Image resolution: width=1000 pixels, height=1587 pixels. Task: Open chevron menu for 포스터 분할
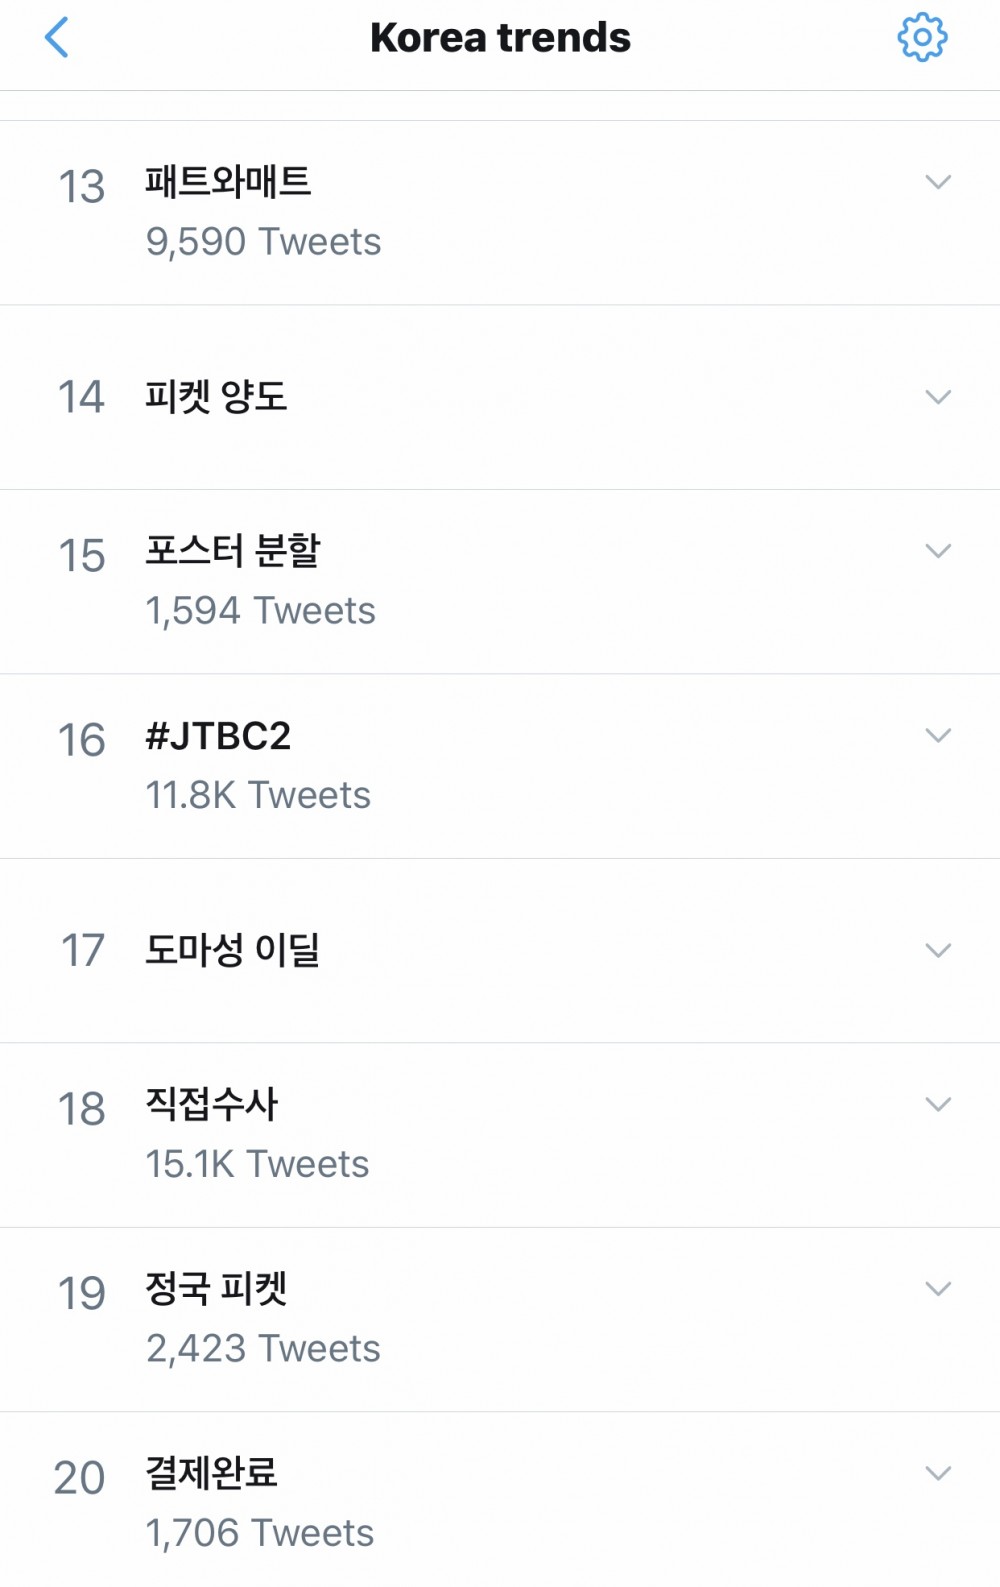tap(938, 551)
